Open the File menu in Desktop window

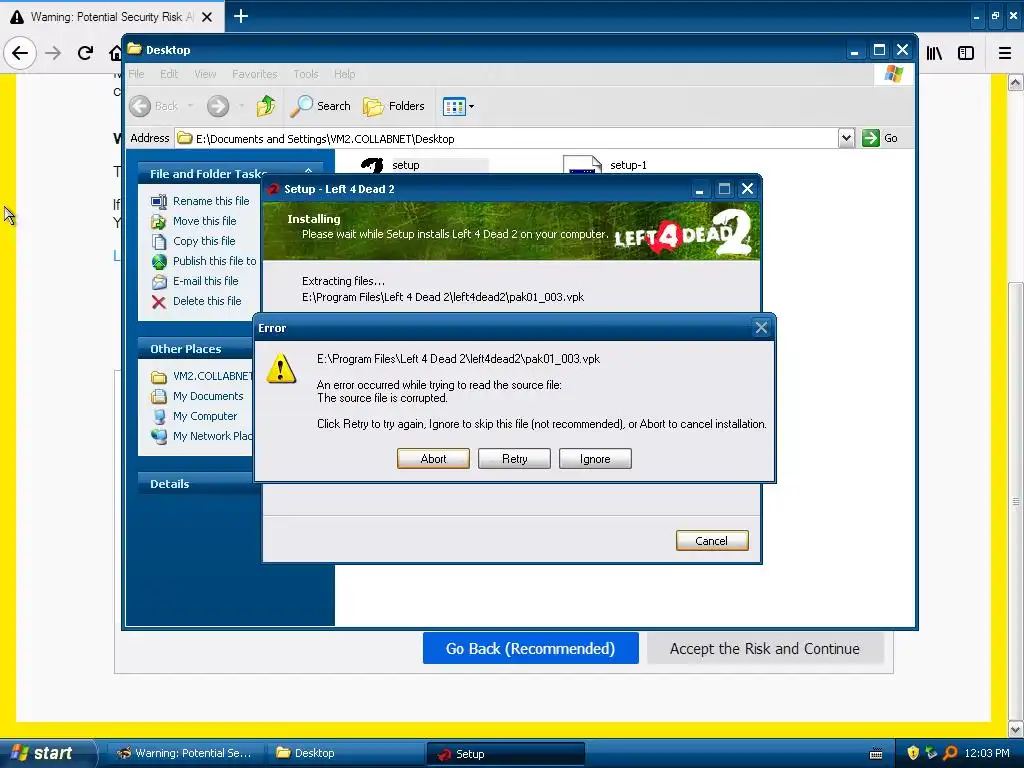[136, 74]
